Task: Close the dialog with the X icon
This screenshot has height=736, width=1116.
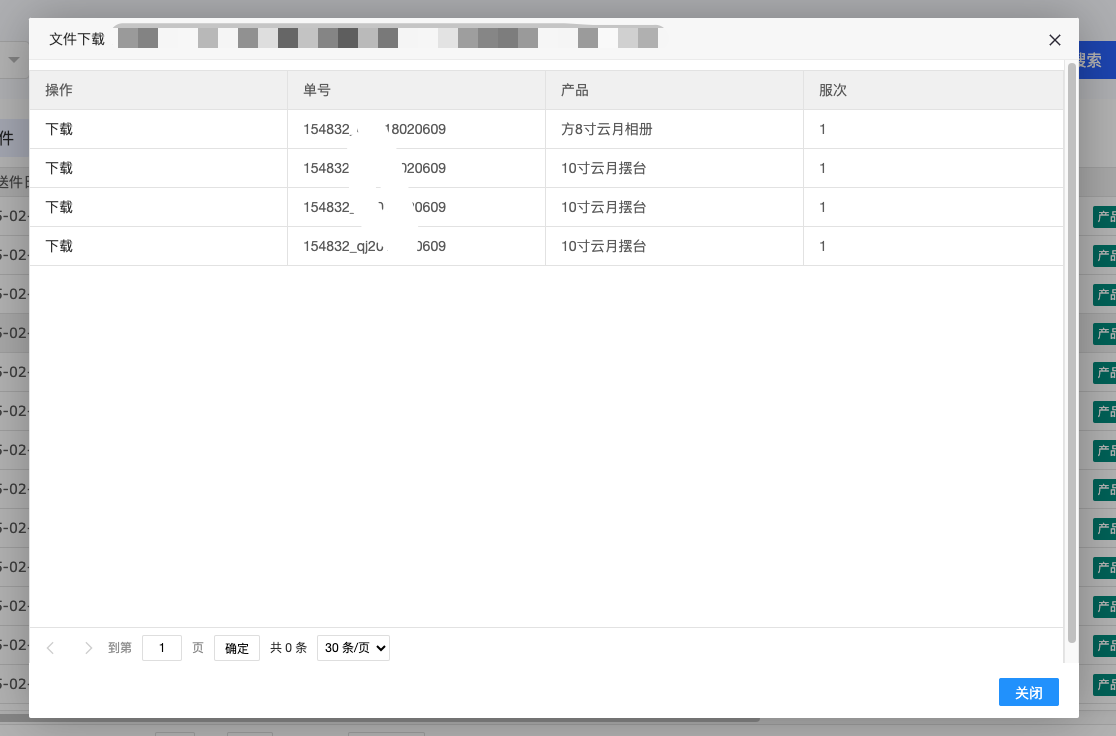Action: coord(1054,40)
